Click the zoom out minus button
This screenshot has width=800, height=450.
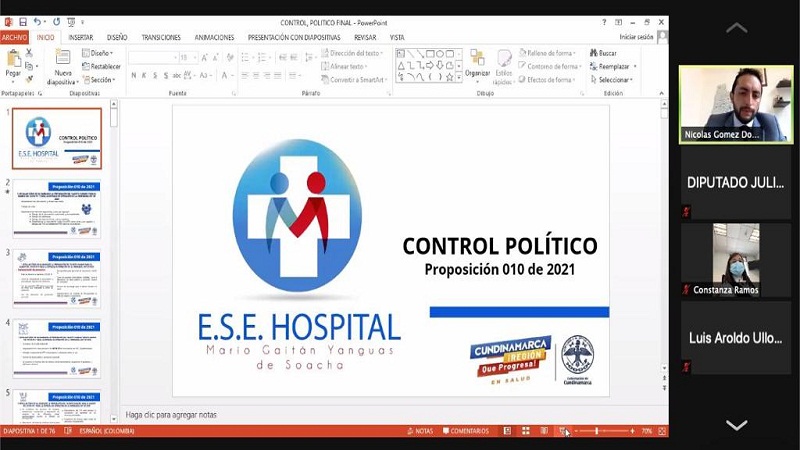click(577, 431)
